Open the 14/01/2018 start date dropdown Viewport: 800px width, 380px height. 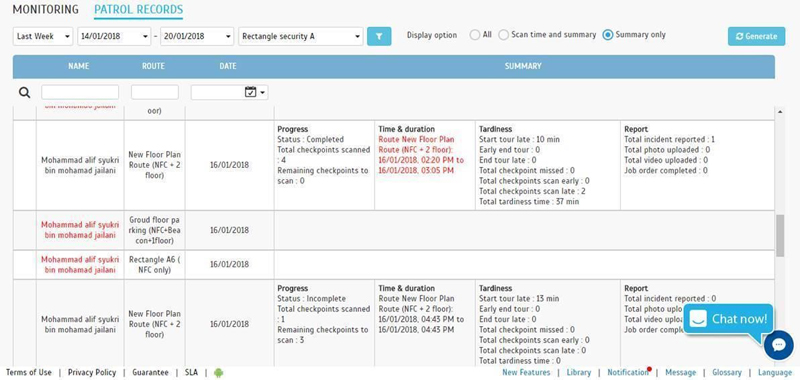click(114, 36)
